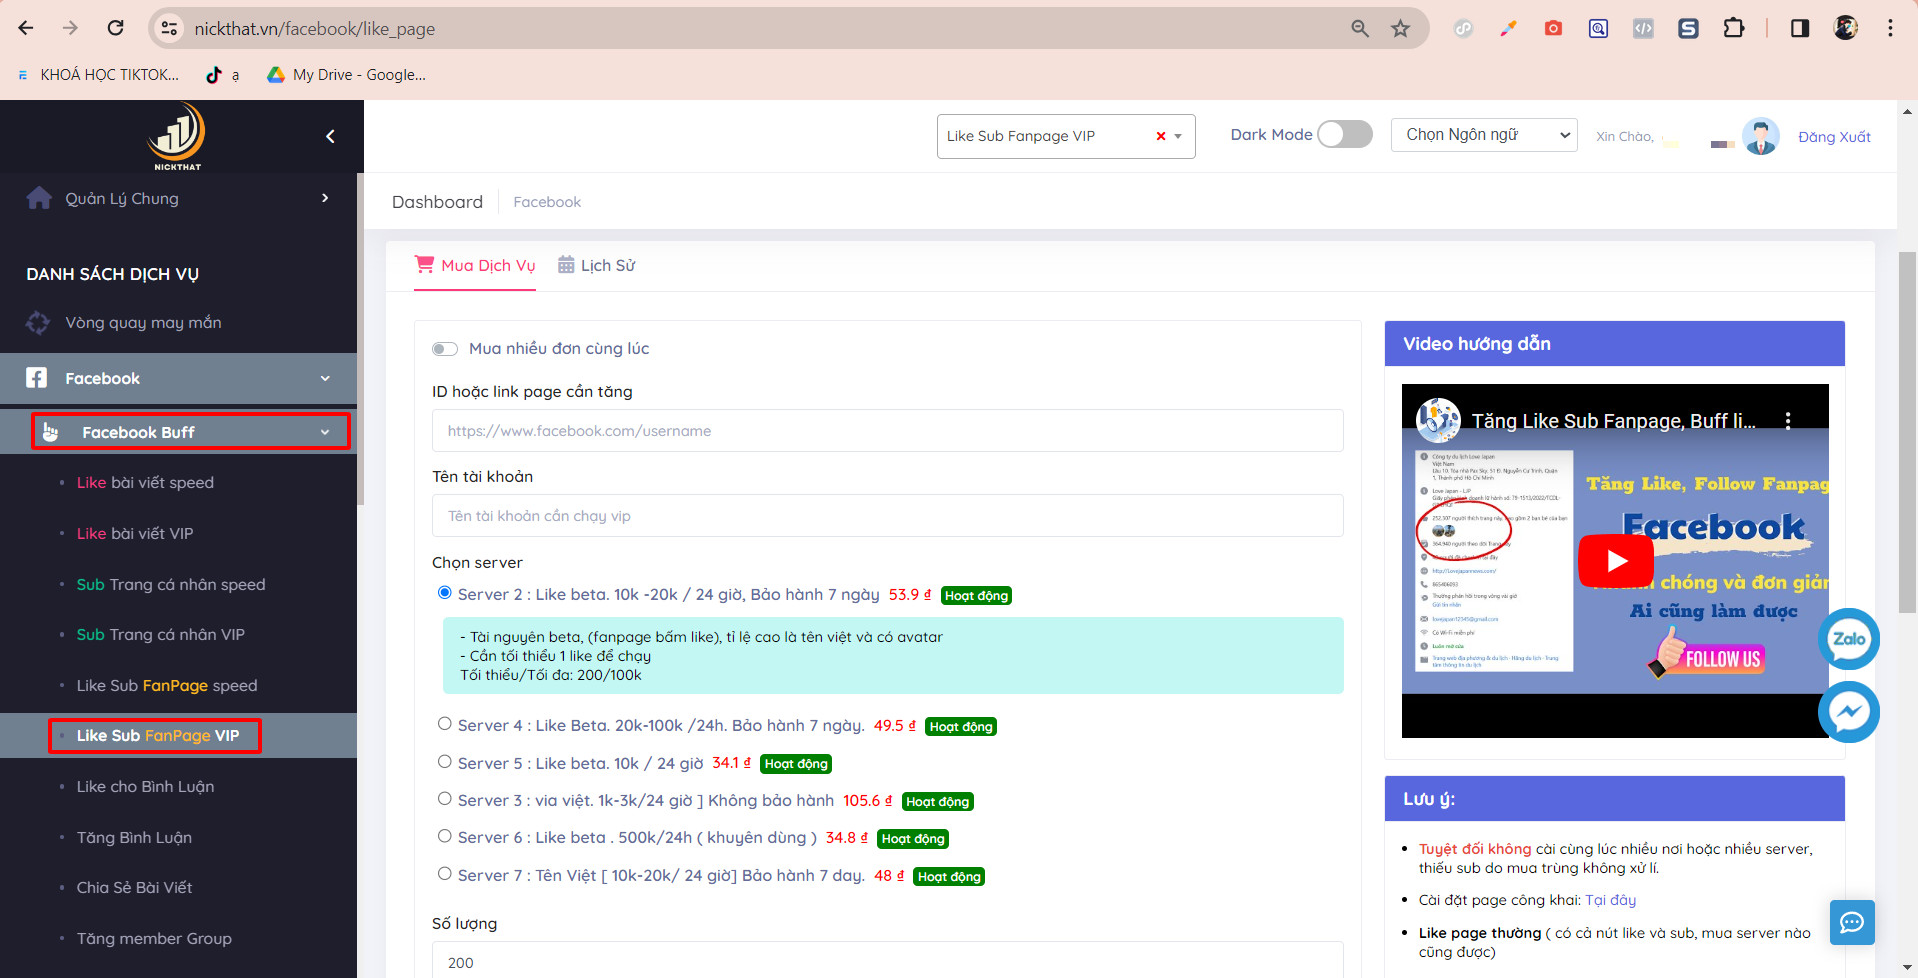Screen dimensions: 1918x978
Task: Open the YouTube video three-dot options
Action: (1788, 421)
